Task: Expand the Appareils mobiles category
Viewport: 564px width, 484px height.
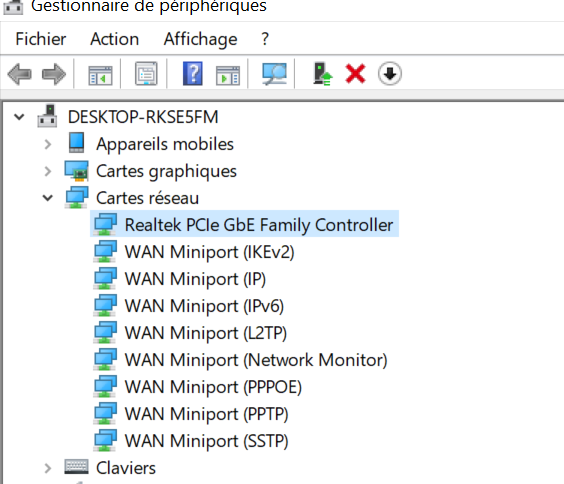Action: tap(47, 144)
